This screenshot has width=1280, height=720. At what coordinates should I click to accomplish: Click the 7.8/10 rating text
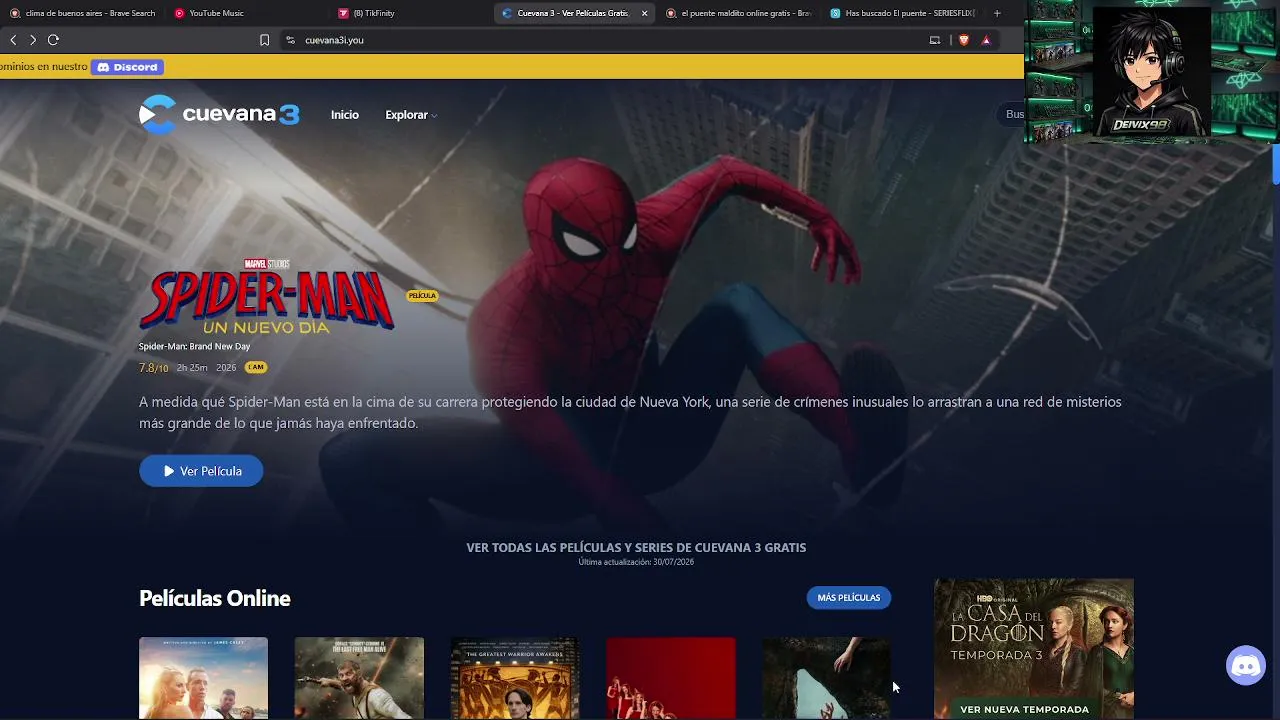coord(154,368)
